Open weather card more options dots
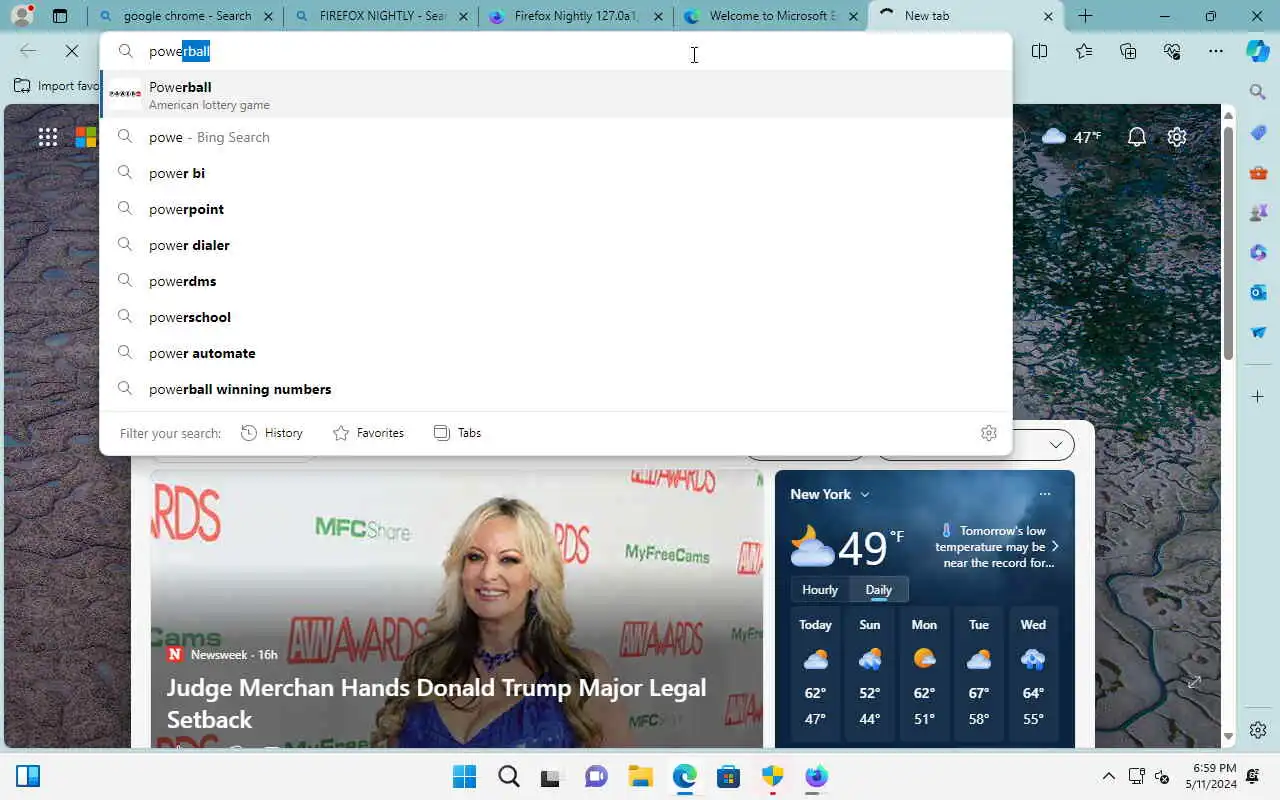Screen dimensions: 1280x800 (x=1045, y=494)
